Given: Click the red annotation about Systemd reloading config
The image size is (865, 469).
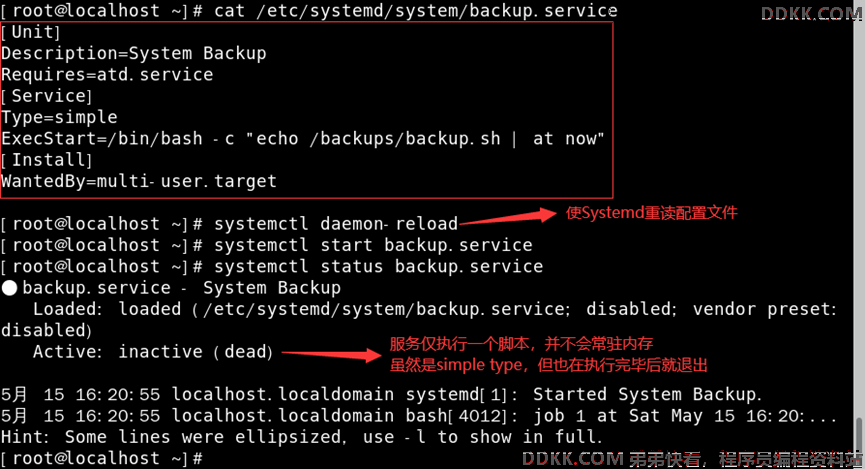Looking at the screenshot, I should [x=652, y=213].
